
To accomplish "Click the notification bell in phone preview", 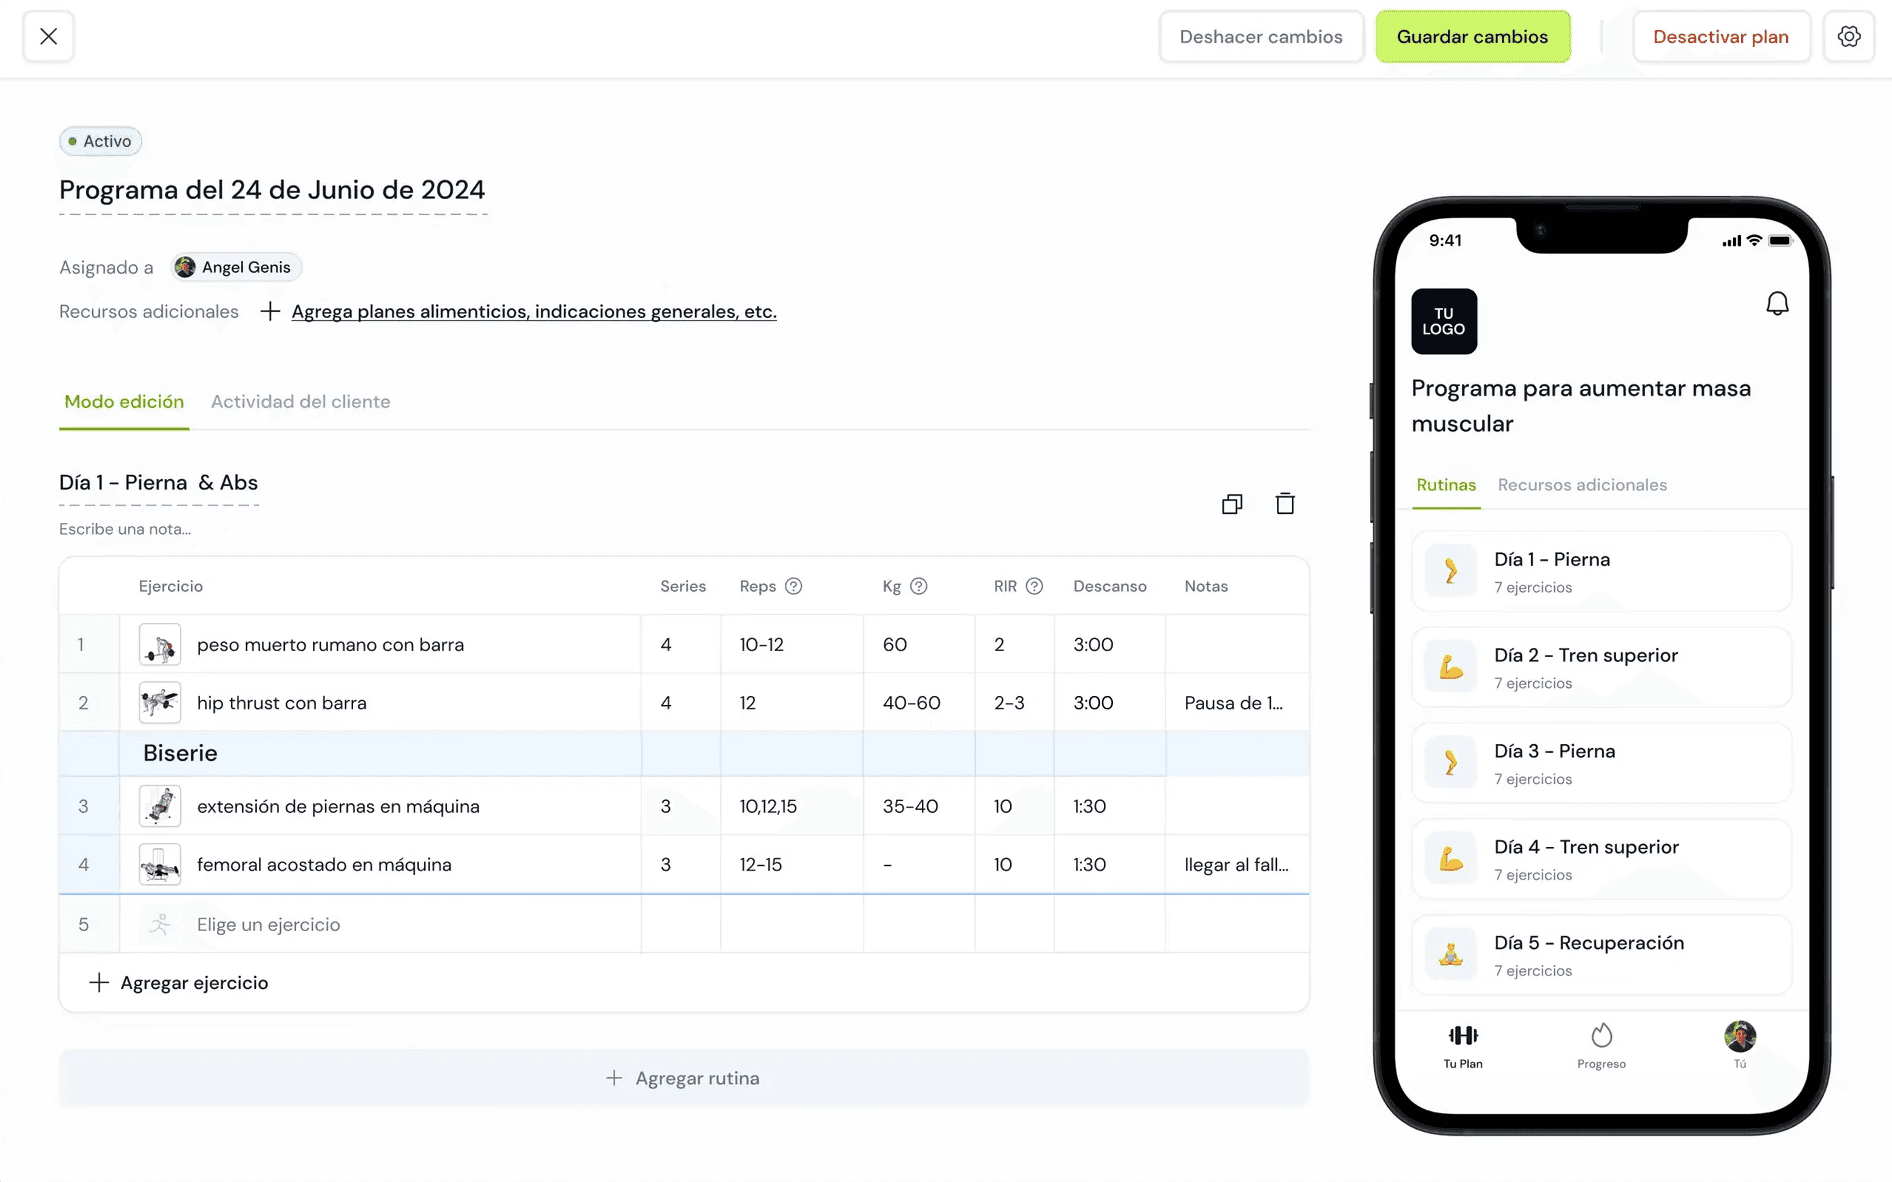I will (1778, 303).
